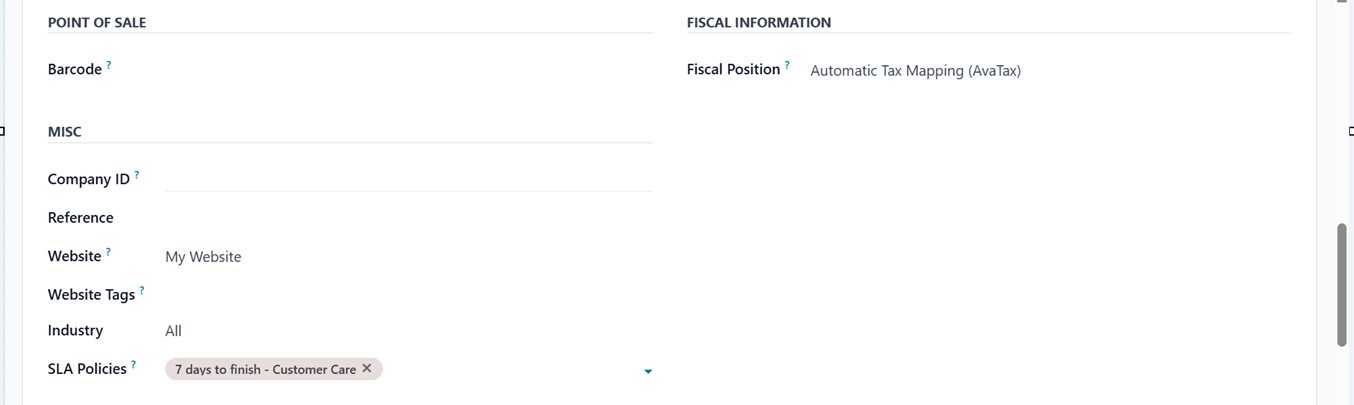Select the 7 days to finish tag
This screenshot has height=405, width=1354.
click(x=265, y=370)
